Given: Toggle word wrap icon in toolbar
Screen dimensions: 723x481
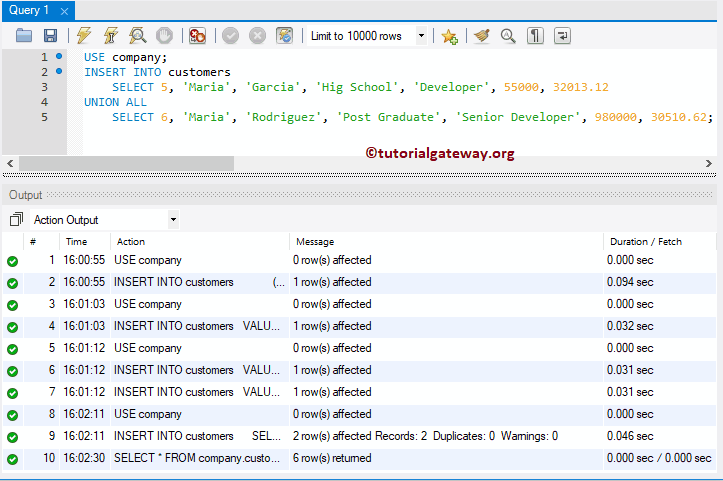Looking at the screenshot, I should point(563,36).
